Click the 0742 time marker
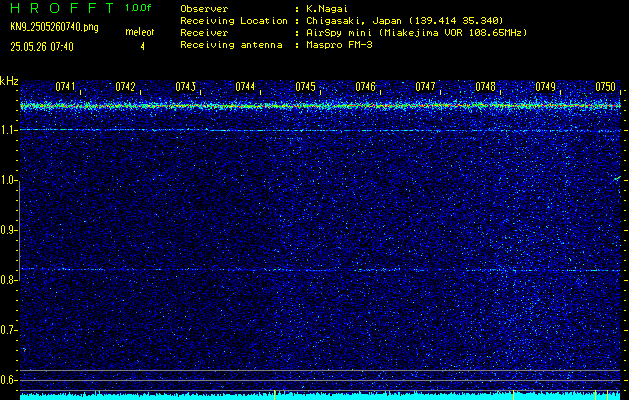Image resolution: width=629 pixels, height=400 pixels. tap(125, 86)
